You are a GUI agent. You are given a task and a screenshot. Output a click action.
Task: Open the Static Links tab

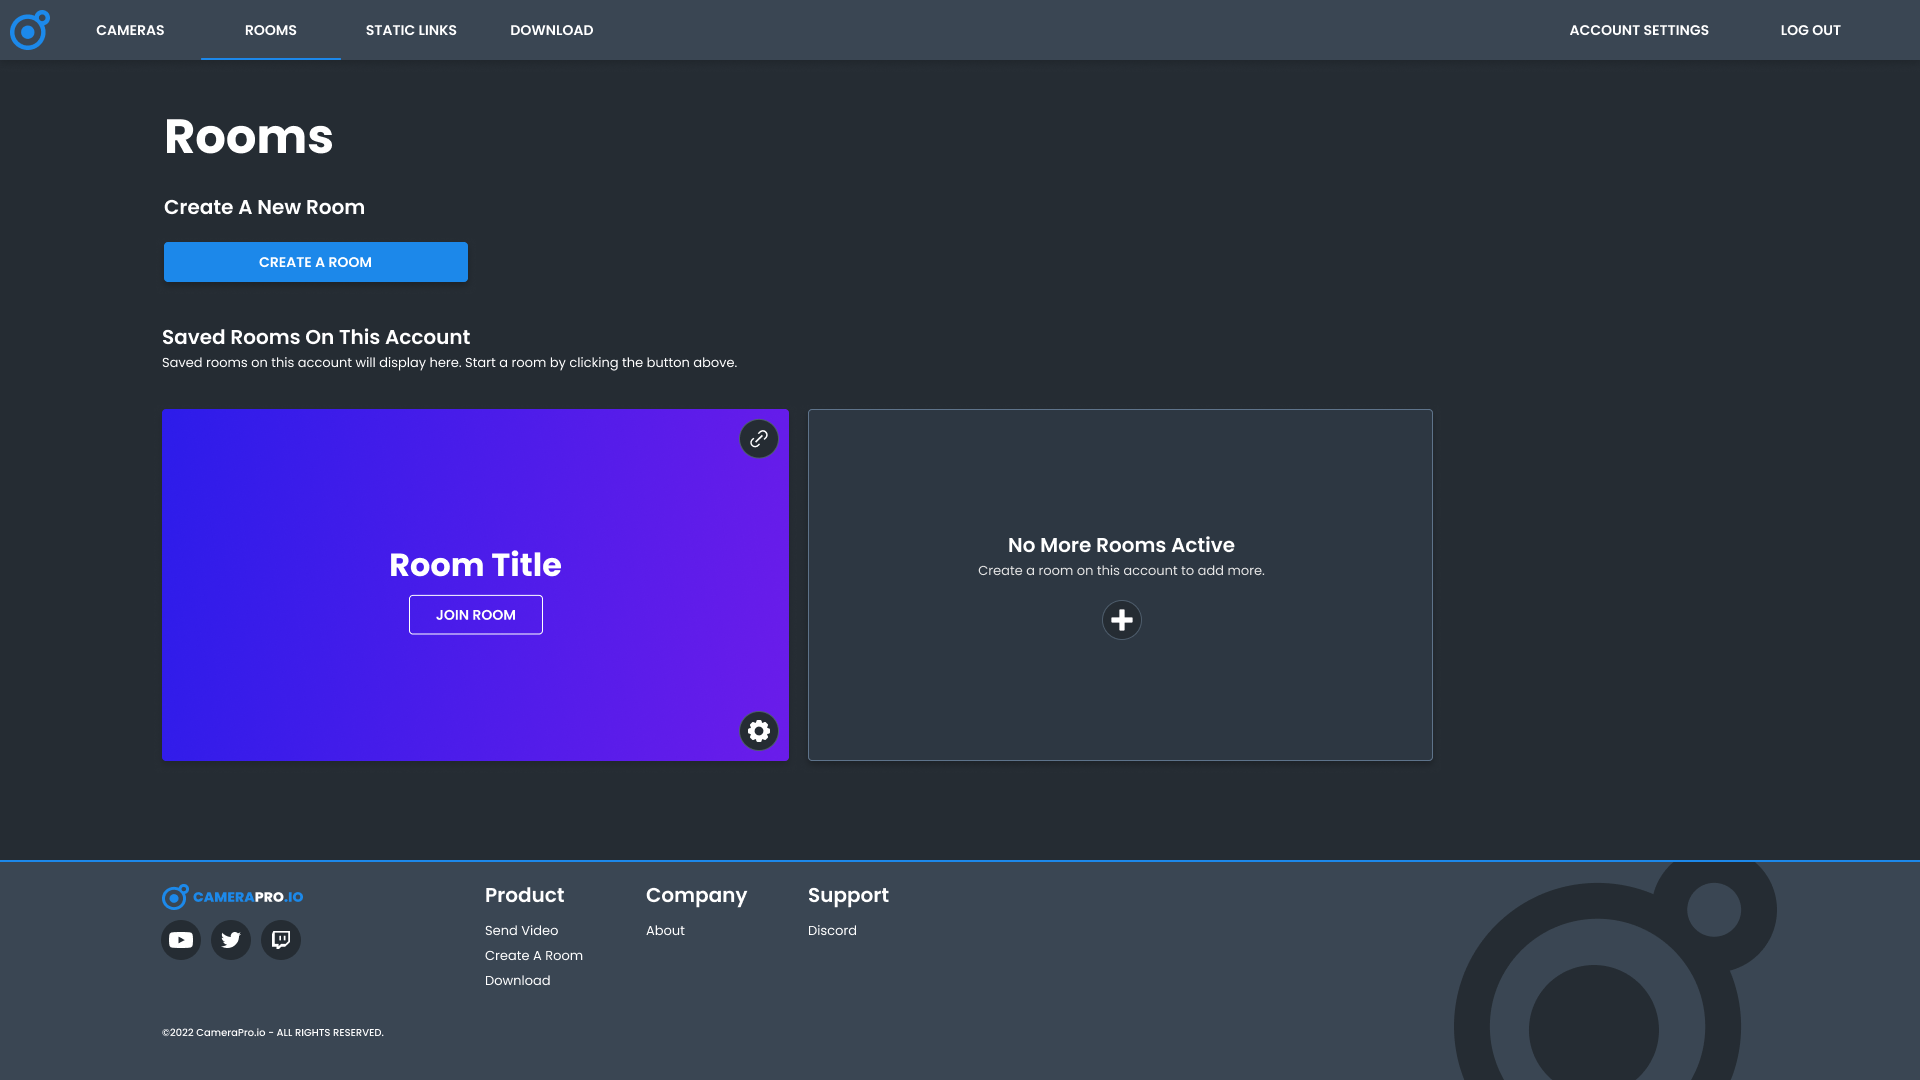(x=411, y=30)
